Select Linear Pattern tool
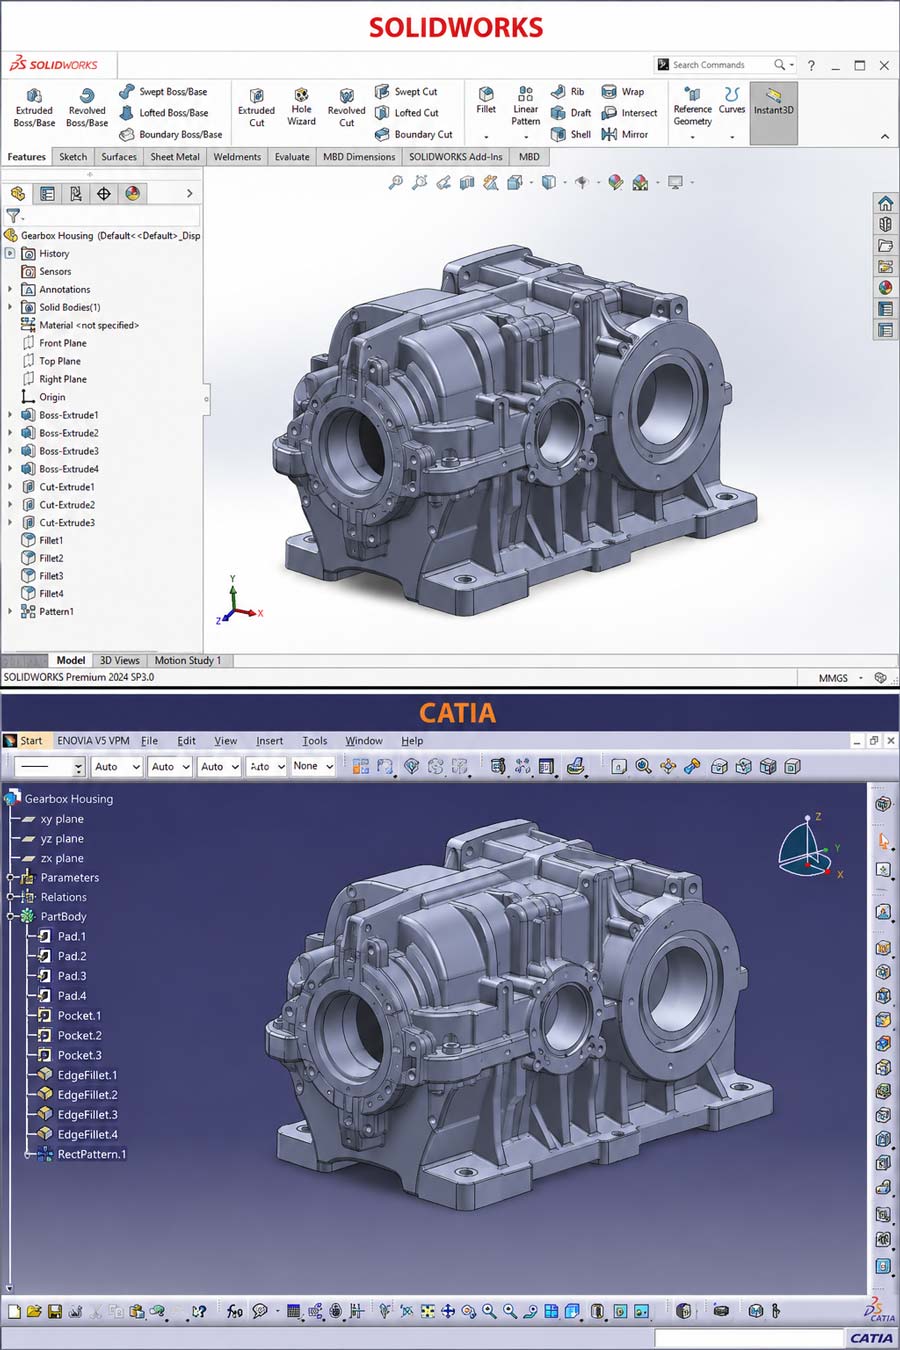Screen dimensions: 900x1350 [526, 106]
